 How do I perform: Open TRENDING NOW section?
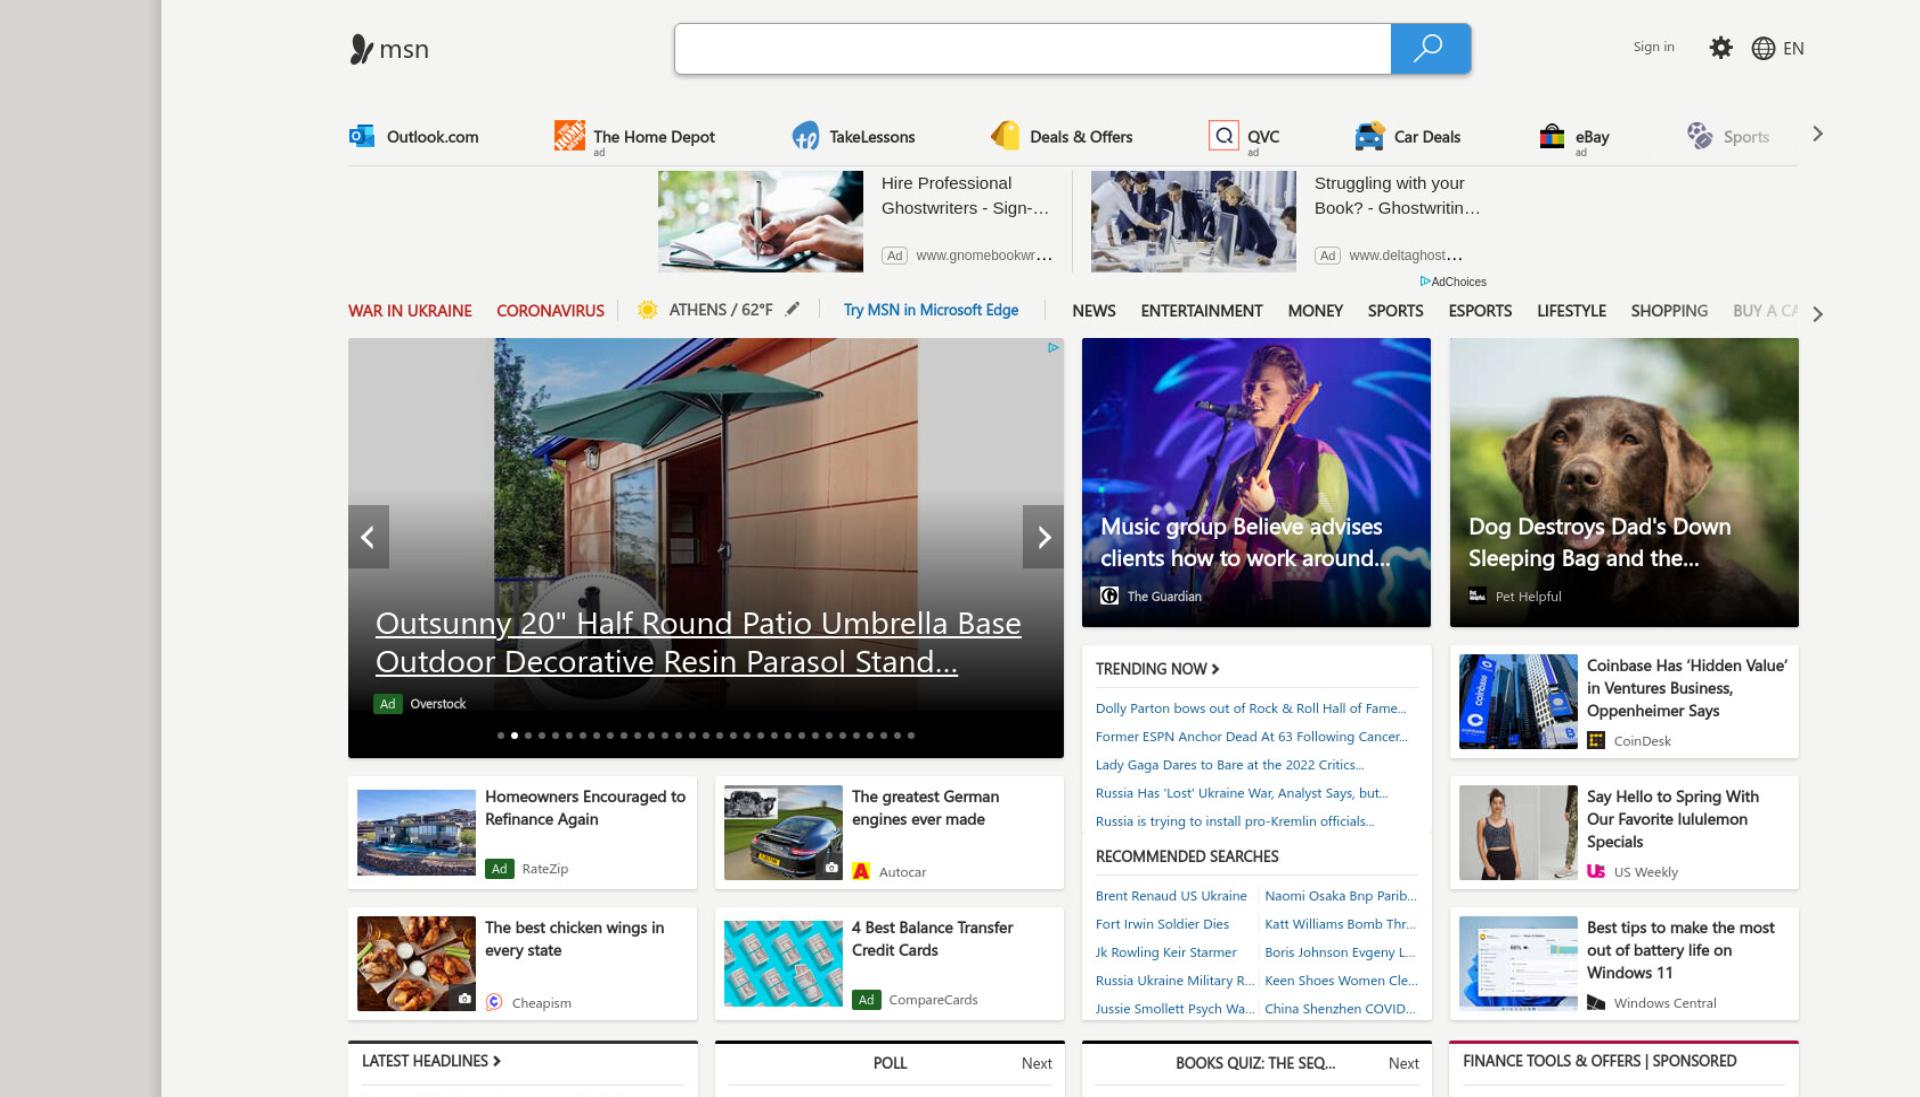pyautogui.click(x=1157, y=669)
